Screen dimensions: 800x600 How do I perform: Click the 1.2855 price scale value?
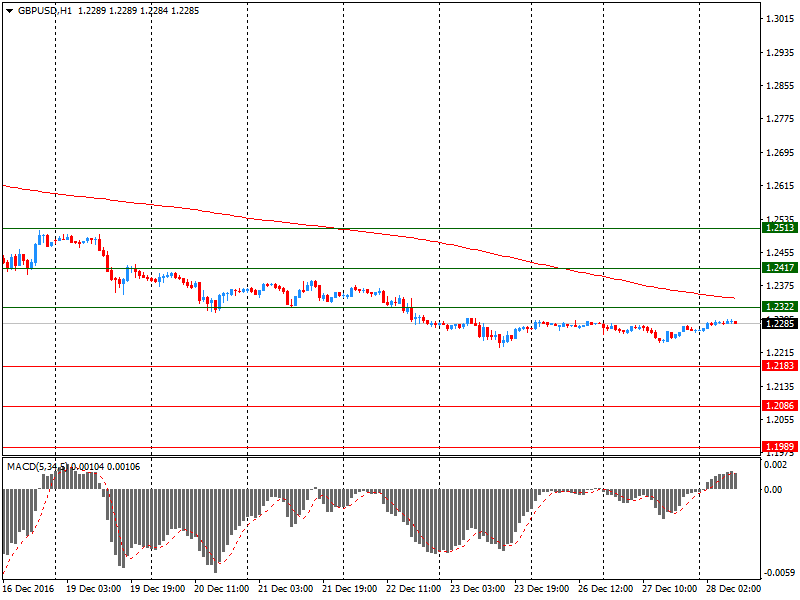point(780,86)
